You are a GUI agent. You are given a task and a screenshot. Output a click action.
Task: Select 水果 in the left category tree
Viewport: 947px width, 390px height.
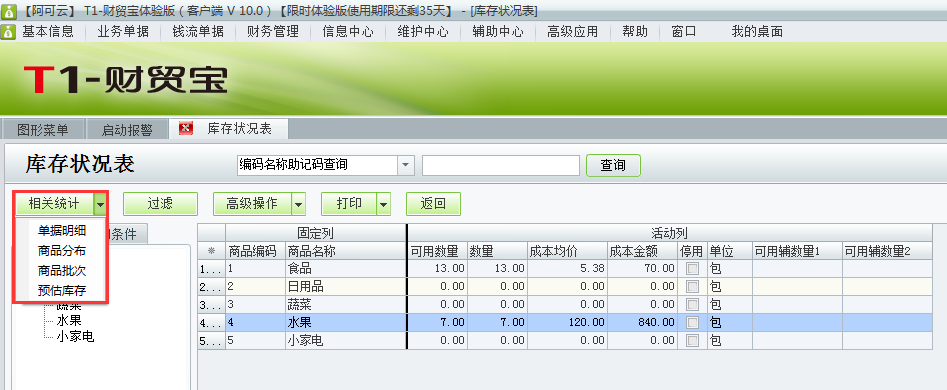69,321
